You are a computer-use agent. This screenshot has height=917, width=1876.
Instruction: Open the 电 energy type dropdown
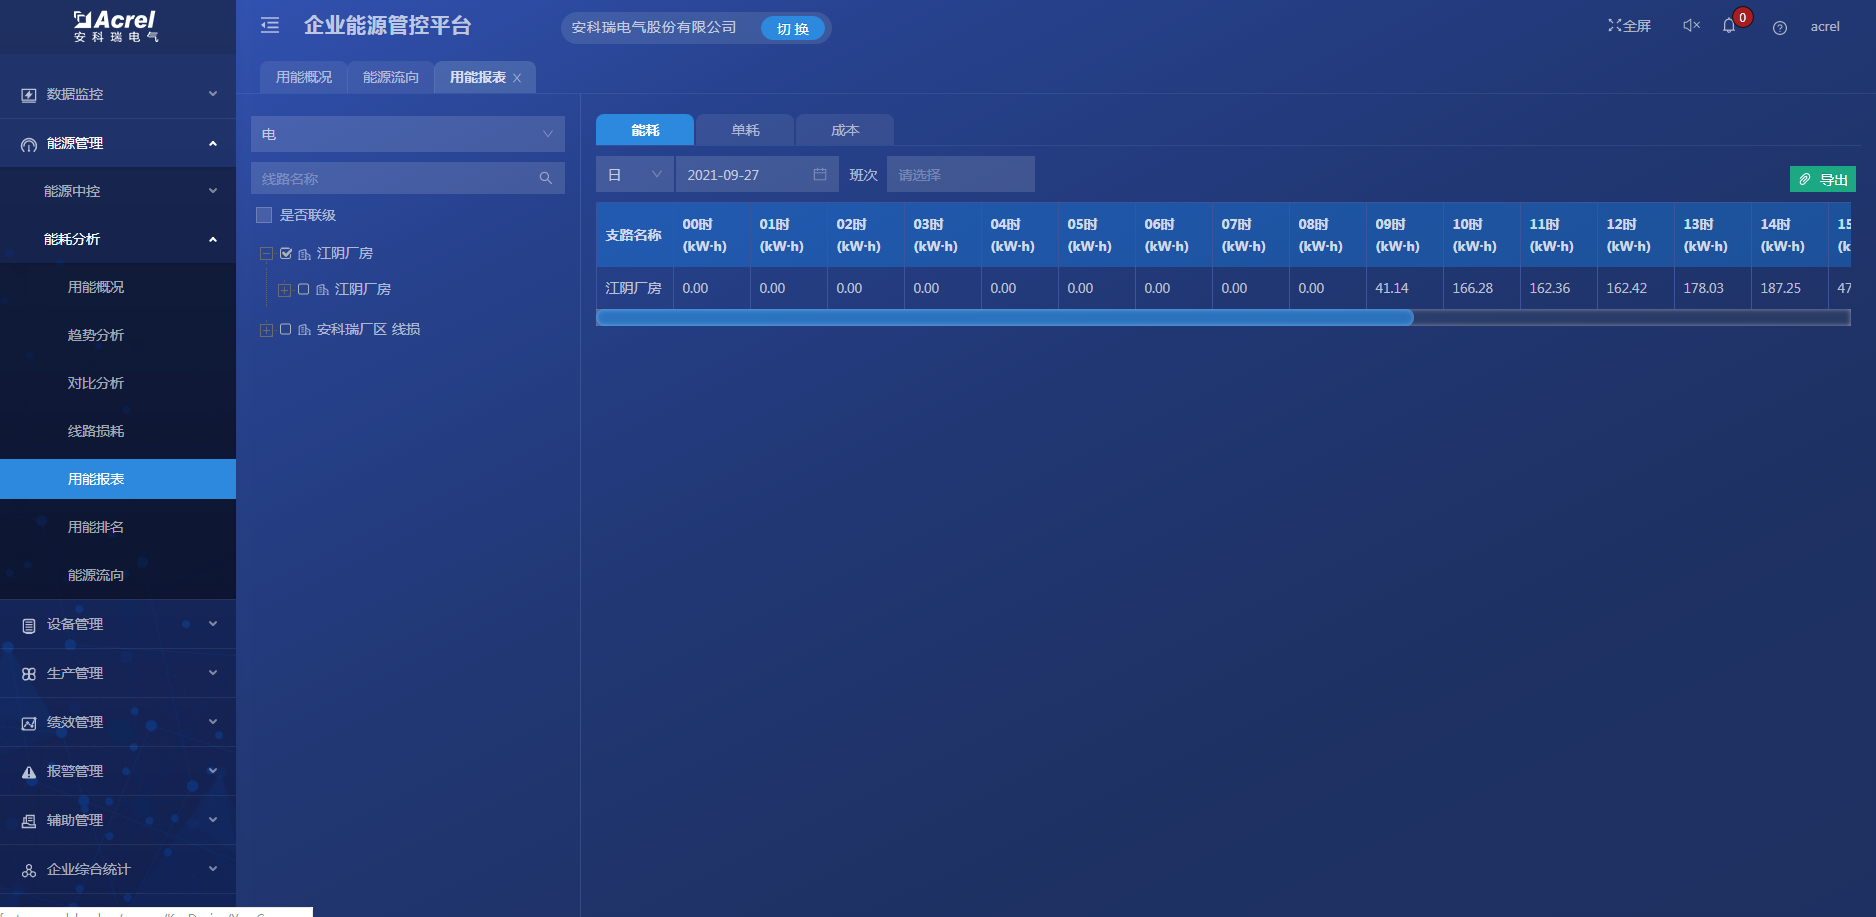click(x=407, y=134)
